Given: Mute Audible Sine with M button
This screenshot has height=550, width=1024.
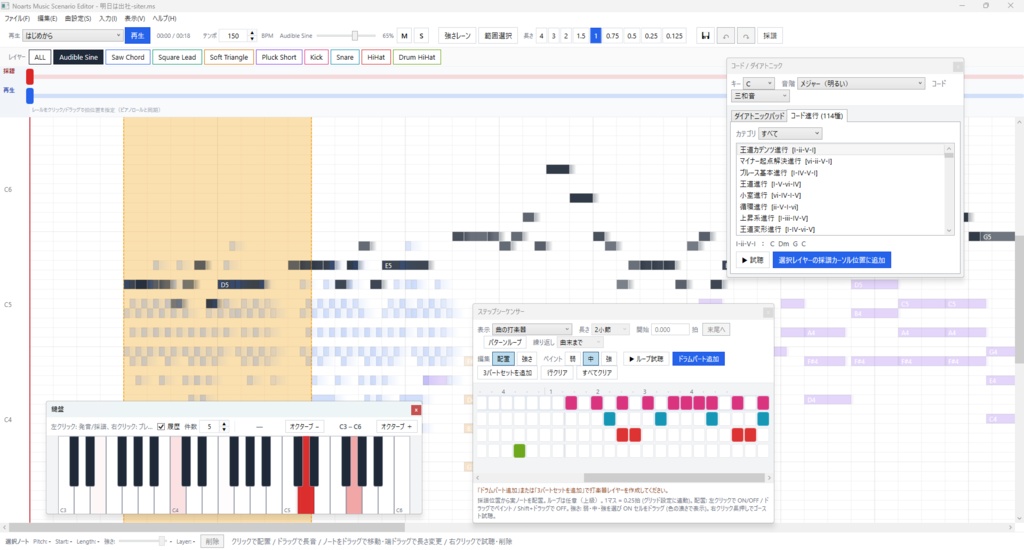Looking at the screenshot, I should 404,36.
